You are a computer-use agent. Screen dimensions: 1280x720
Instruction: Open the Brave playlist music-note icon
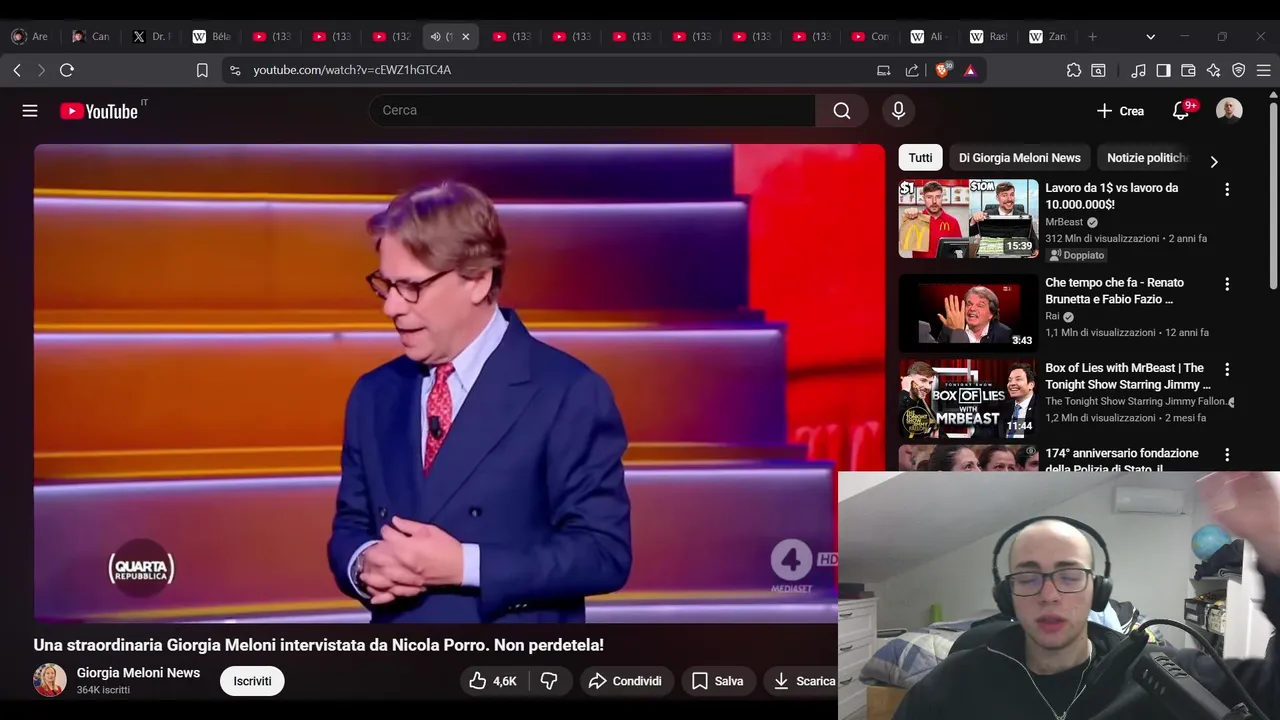tap(1138, 70)
